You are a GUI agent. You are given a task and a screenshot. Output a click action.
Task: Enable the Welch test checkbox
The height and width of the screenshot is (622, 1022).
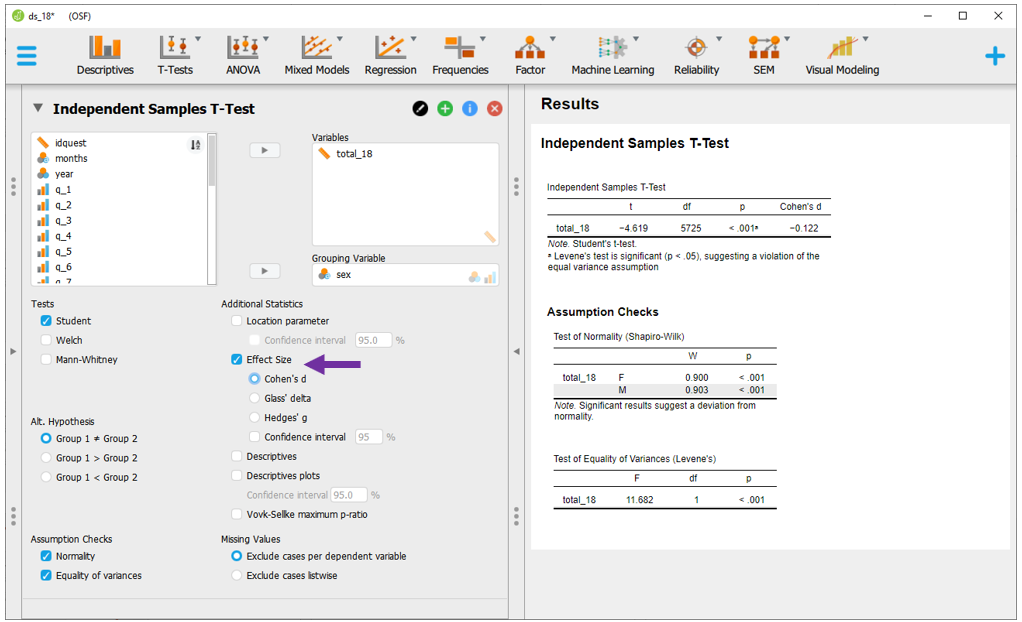point(46,340)
